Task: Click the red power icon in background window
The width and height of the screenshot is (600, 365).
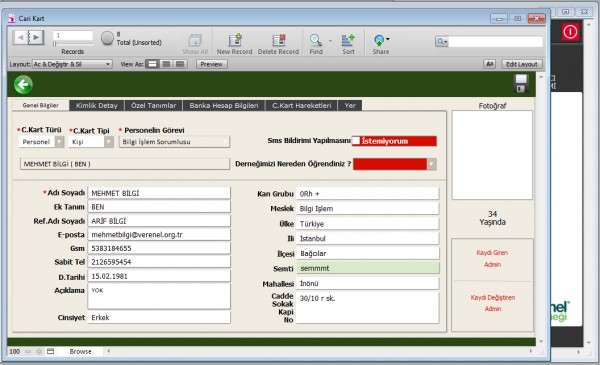Action: pyautogui.click(x=570, y=31)
